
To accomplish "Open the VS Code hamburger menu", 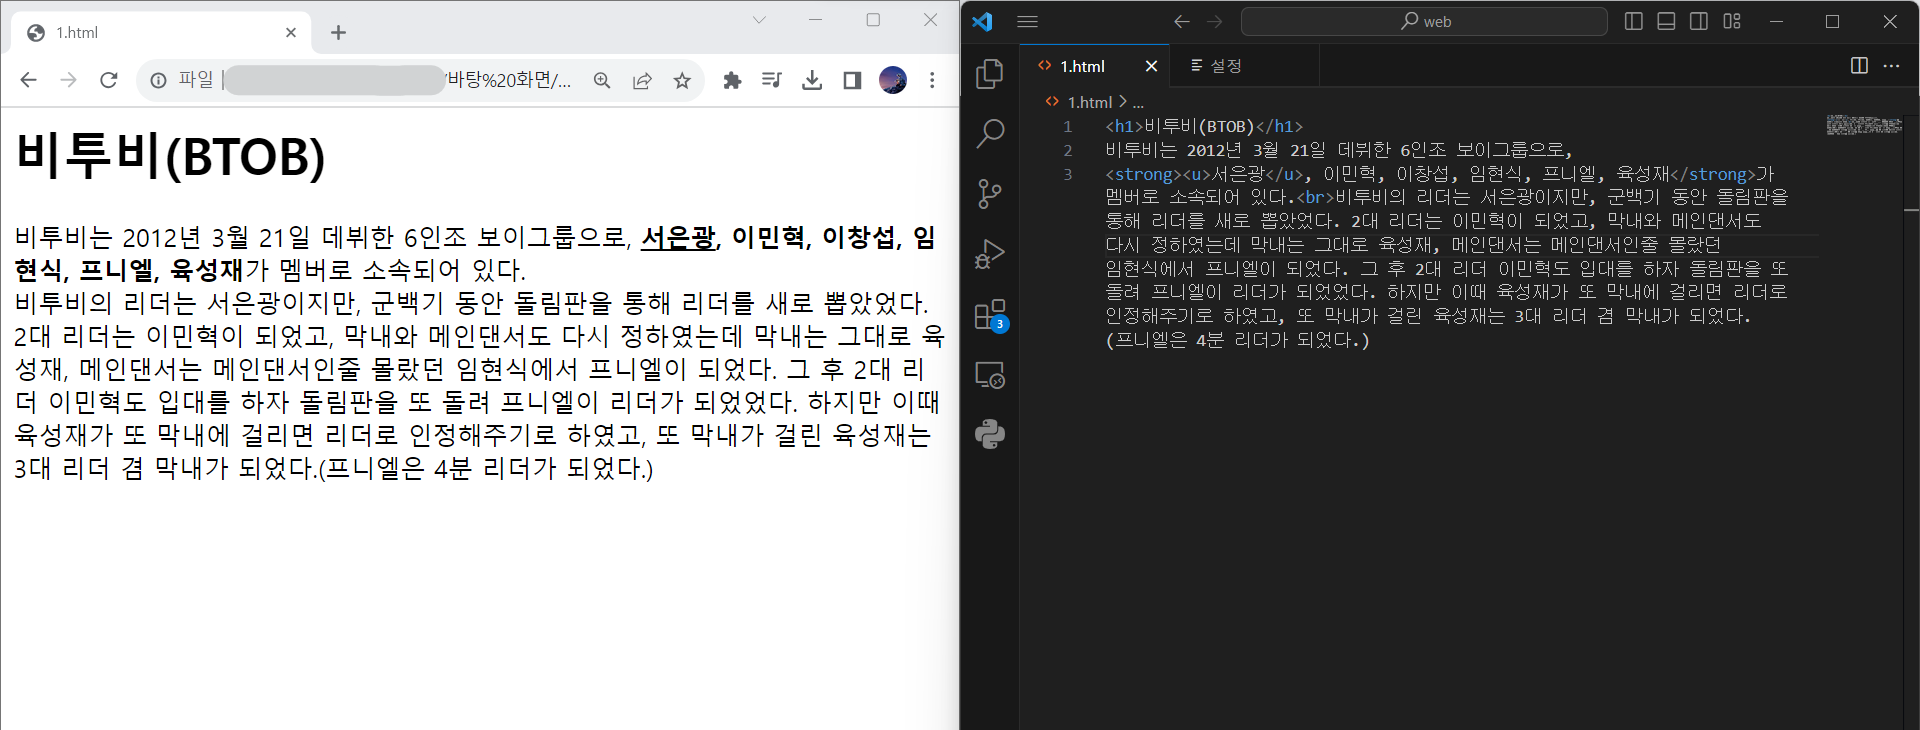I will click(x=1028, y=21).
